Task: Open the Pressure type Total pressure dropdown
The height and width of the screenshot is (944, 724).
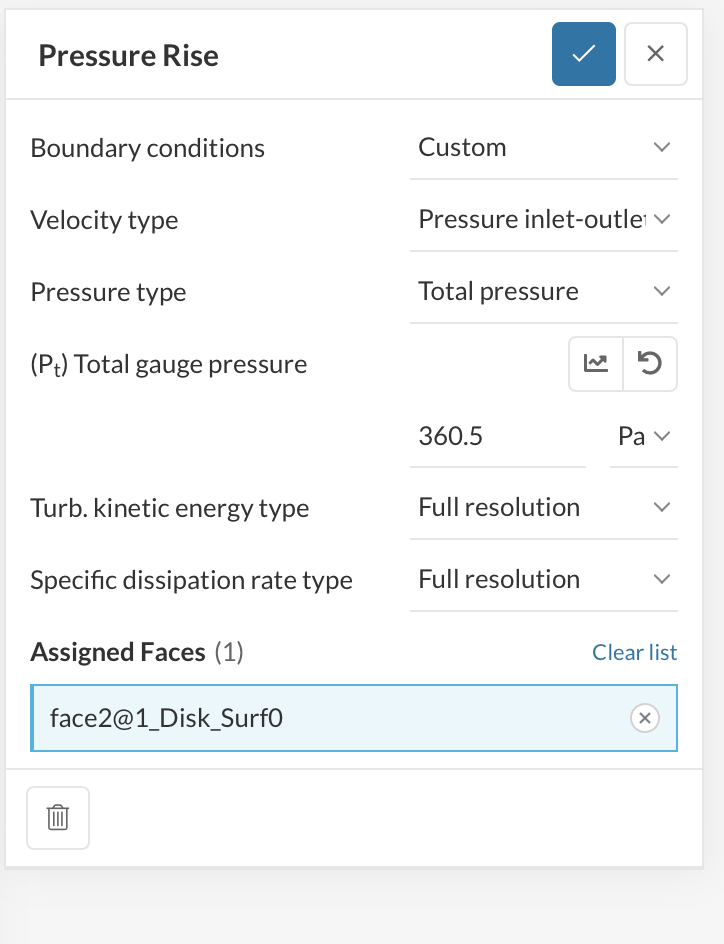Action: tap(543, 292)
